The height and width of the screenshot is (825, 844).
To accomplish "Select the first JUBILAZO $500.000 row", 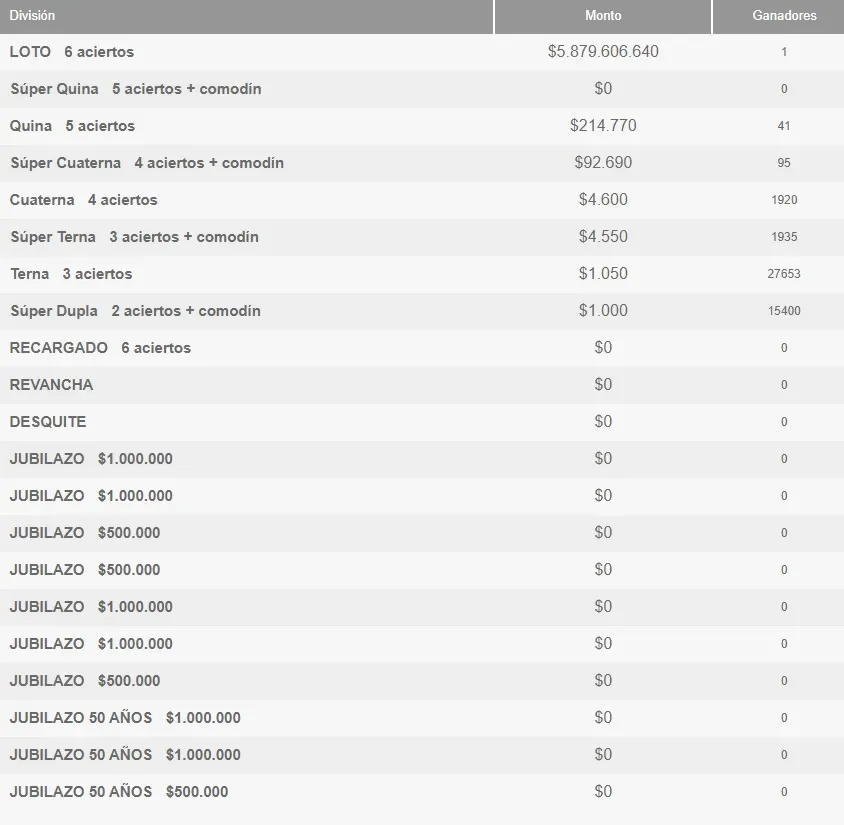I will [84, 532].
